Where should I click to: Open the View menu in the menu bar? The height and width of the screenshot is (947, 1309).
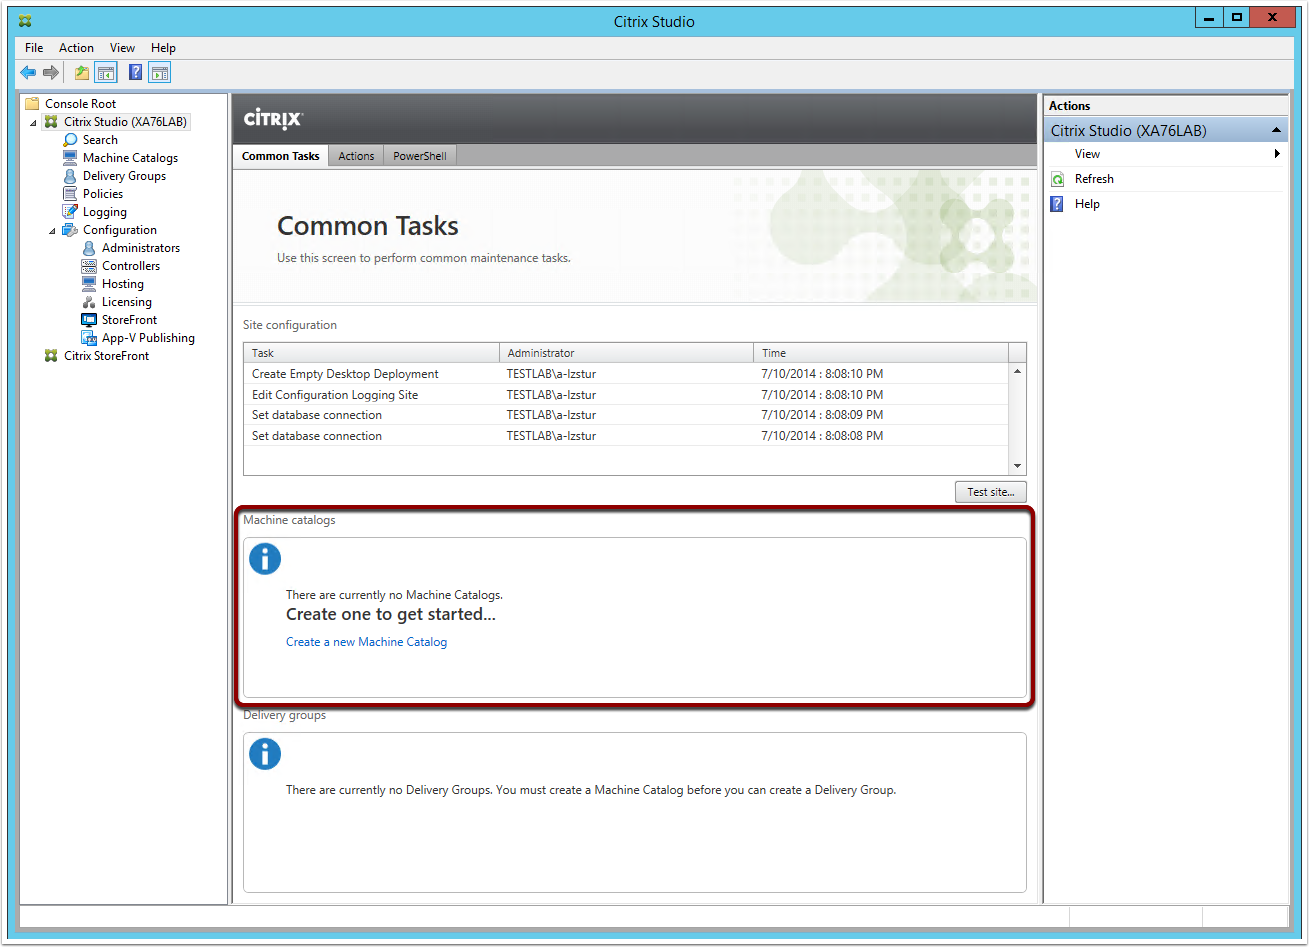click(122, 48)
